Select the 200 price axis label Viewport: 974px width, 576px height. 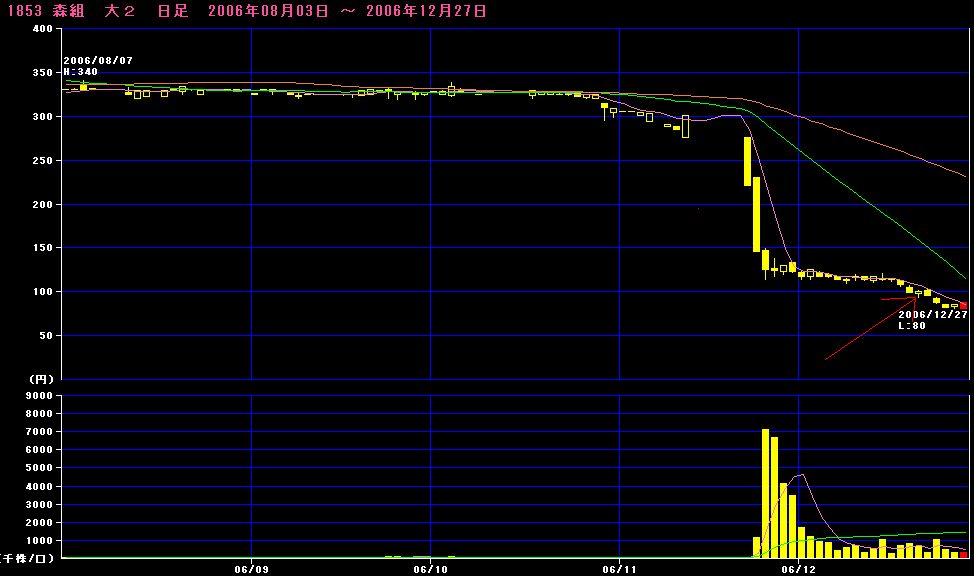click(x=42, y=204)
